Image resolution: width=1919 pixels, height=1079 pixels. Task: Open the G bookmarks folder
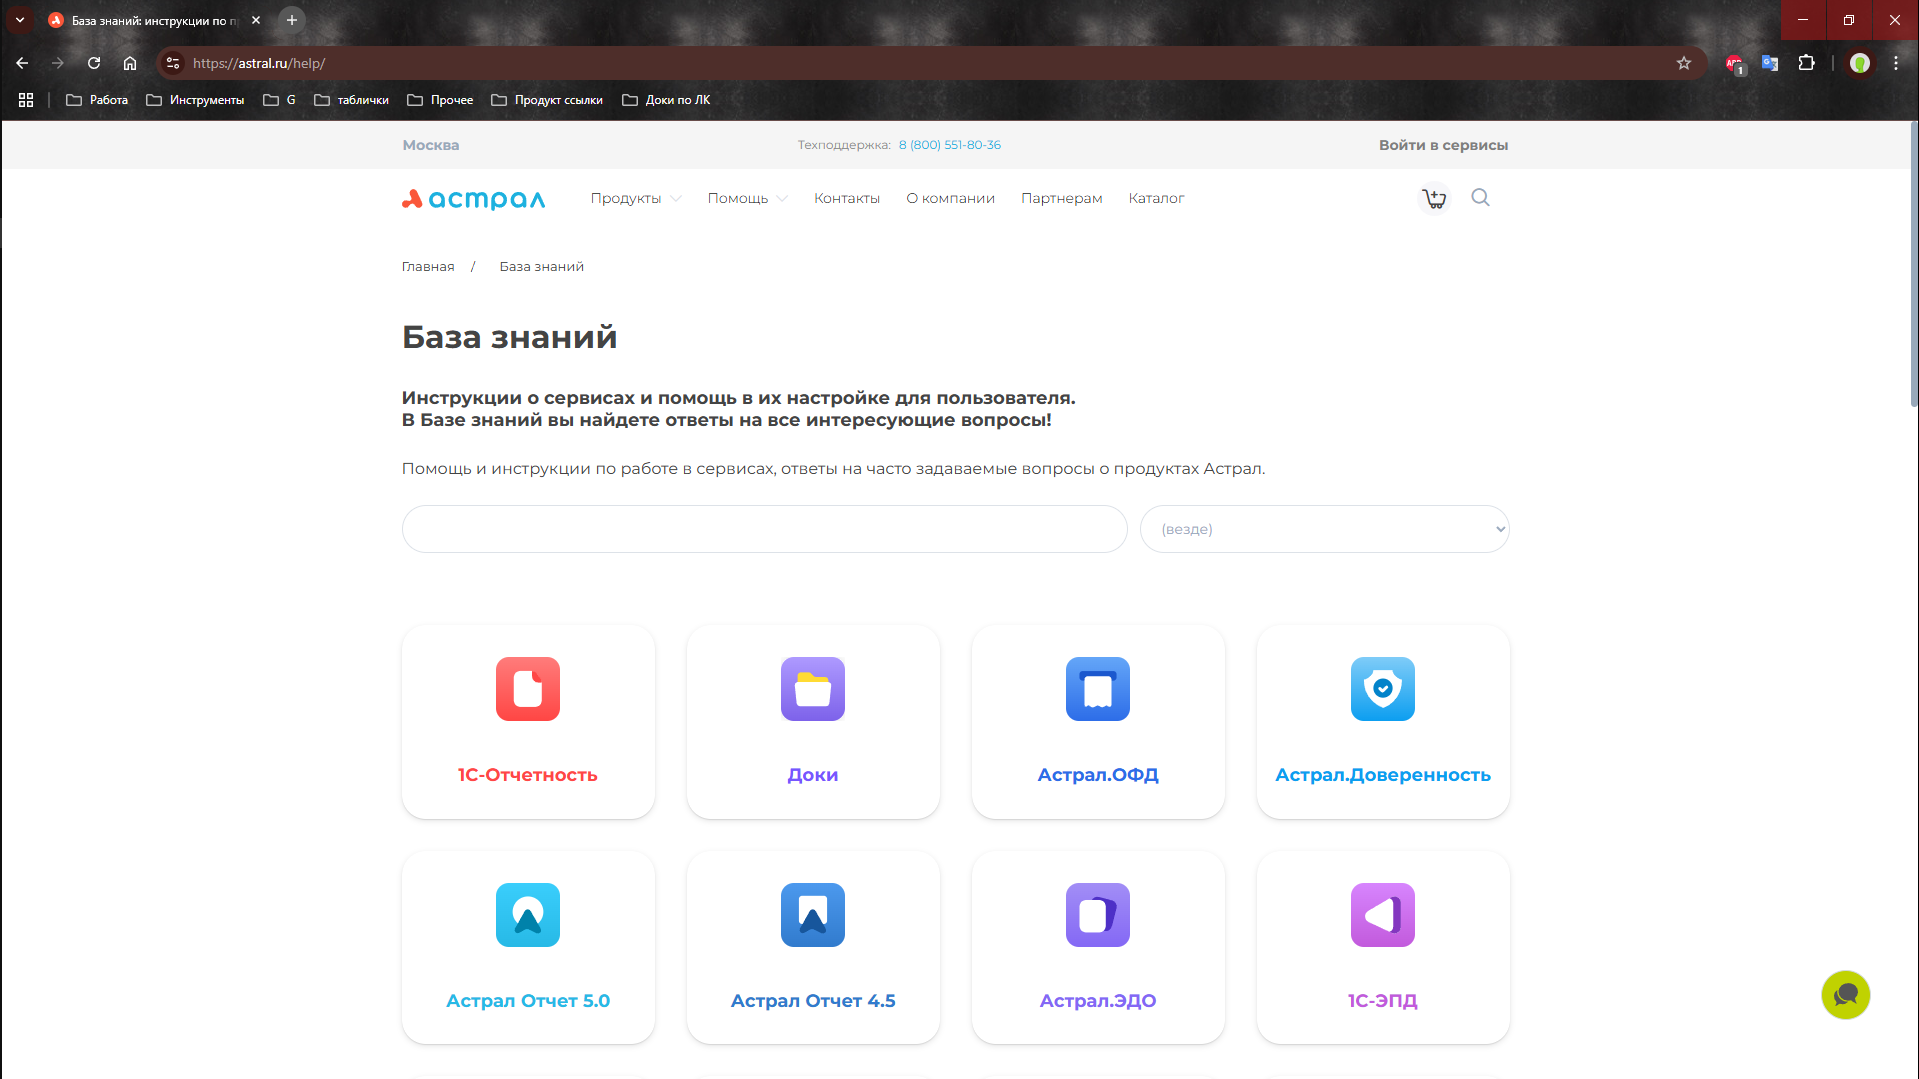tap(279, 100)
